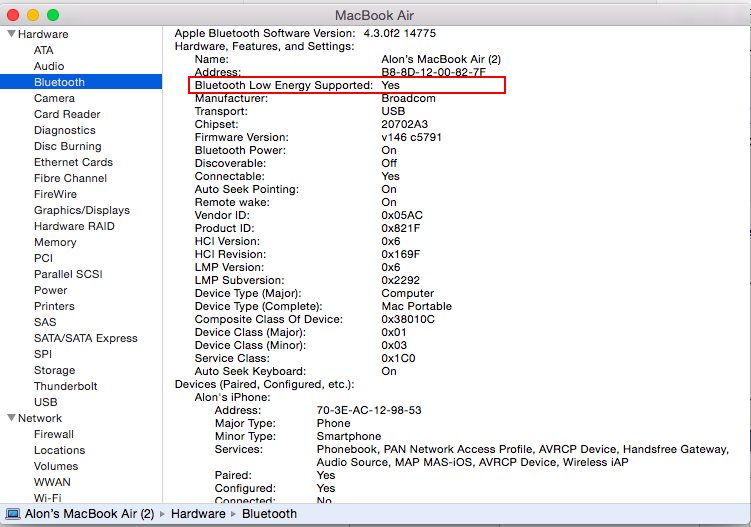Viewport: 751px width, 527px height.
Task: Open the Card Reader section
Action: coord(67,114)
